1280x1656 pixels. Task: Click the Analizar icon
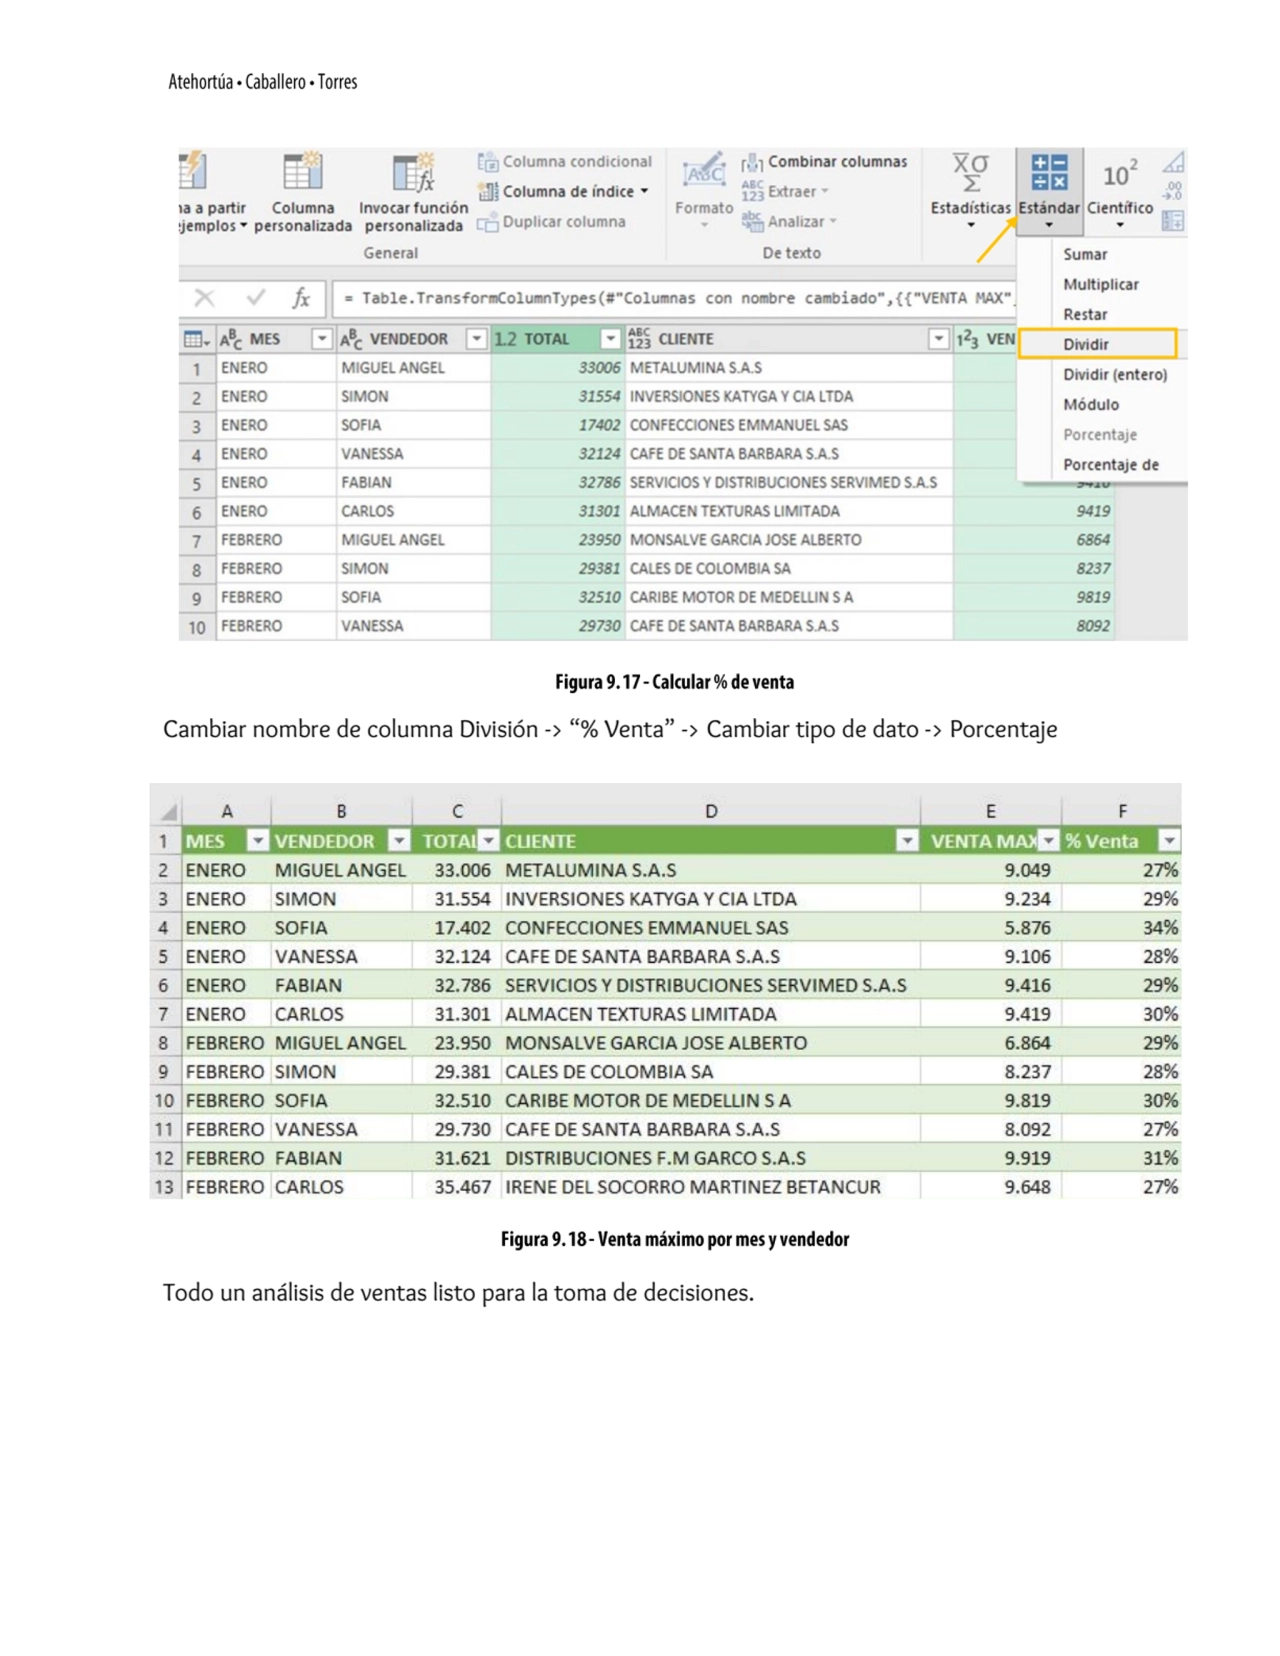pyautogui.click(x=752, y=222)
